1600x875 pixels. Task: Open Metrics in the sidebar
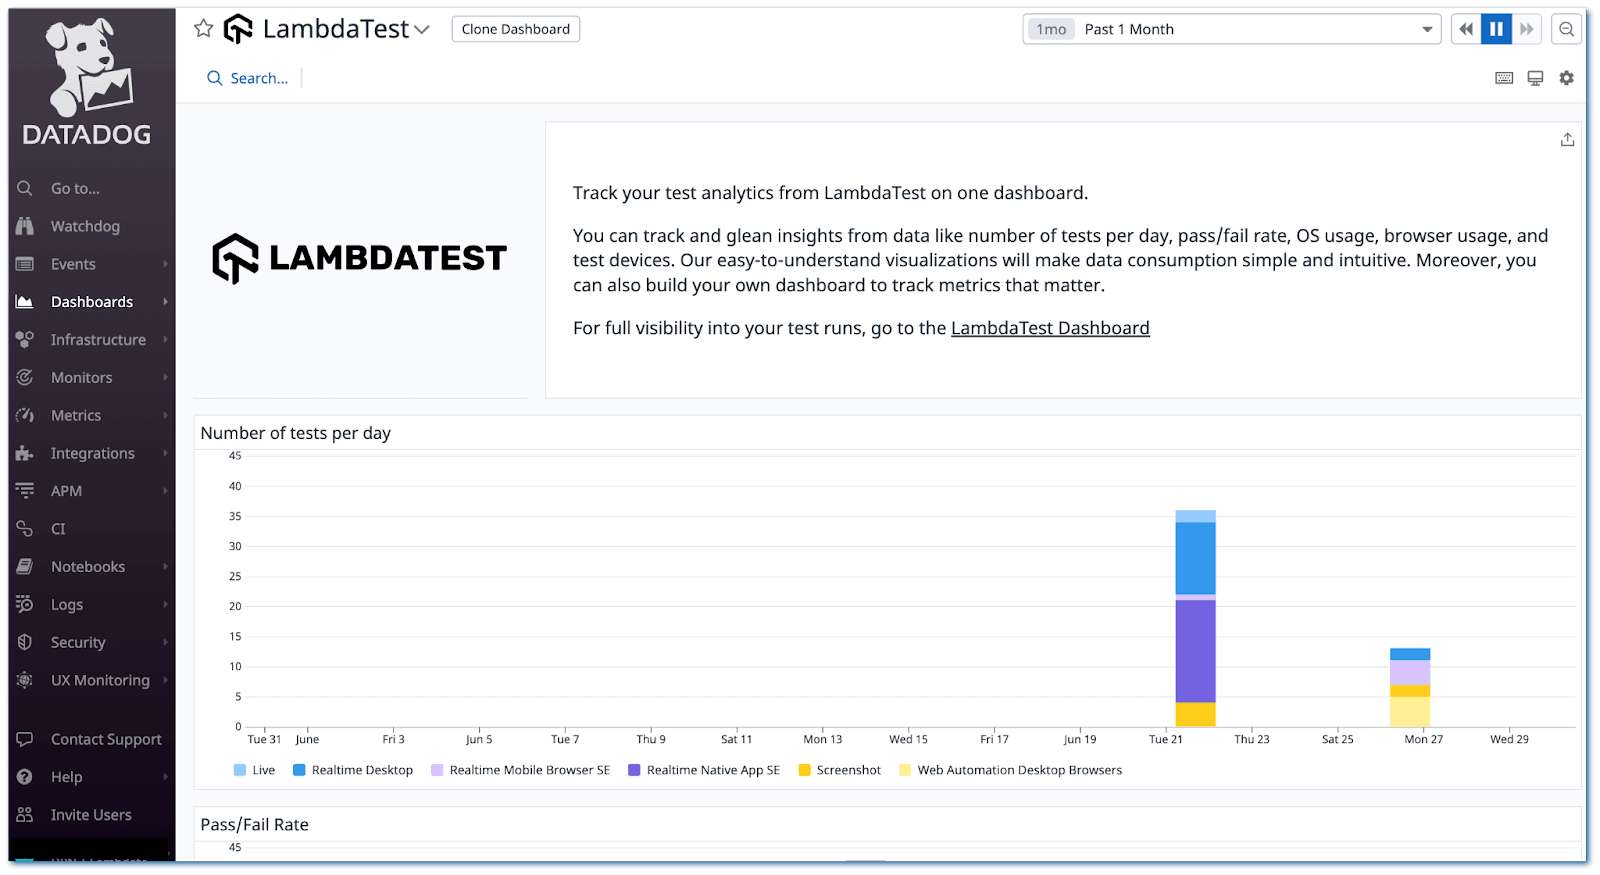click(x=91, y=415)
